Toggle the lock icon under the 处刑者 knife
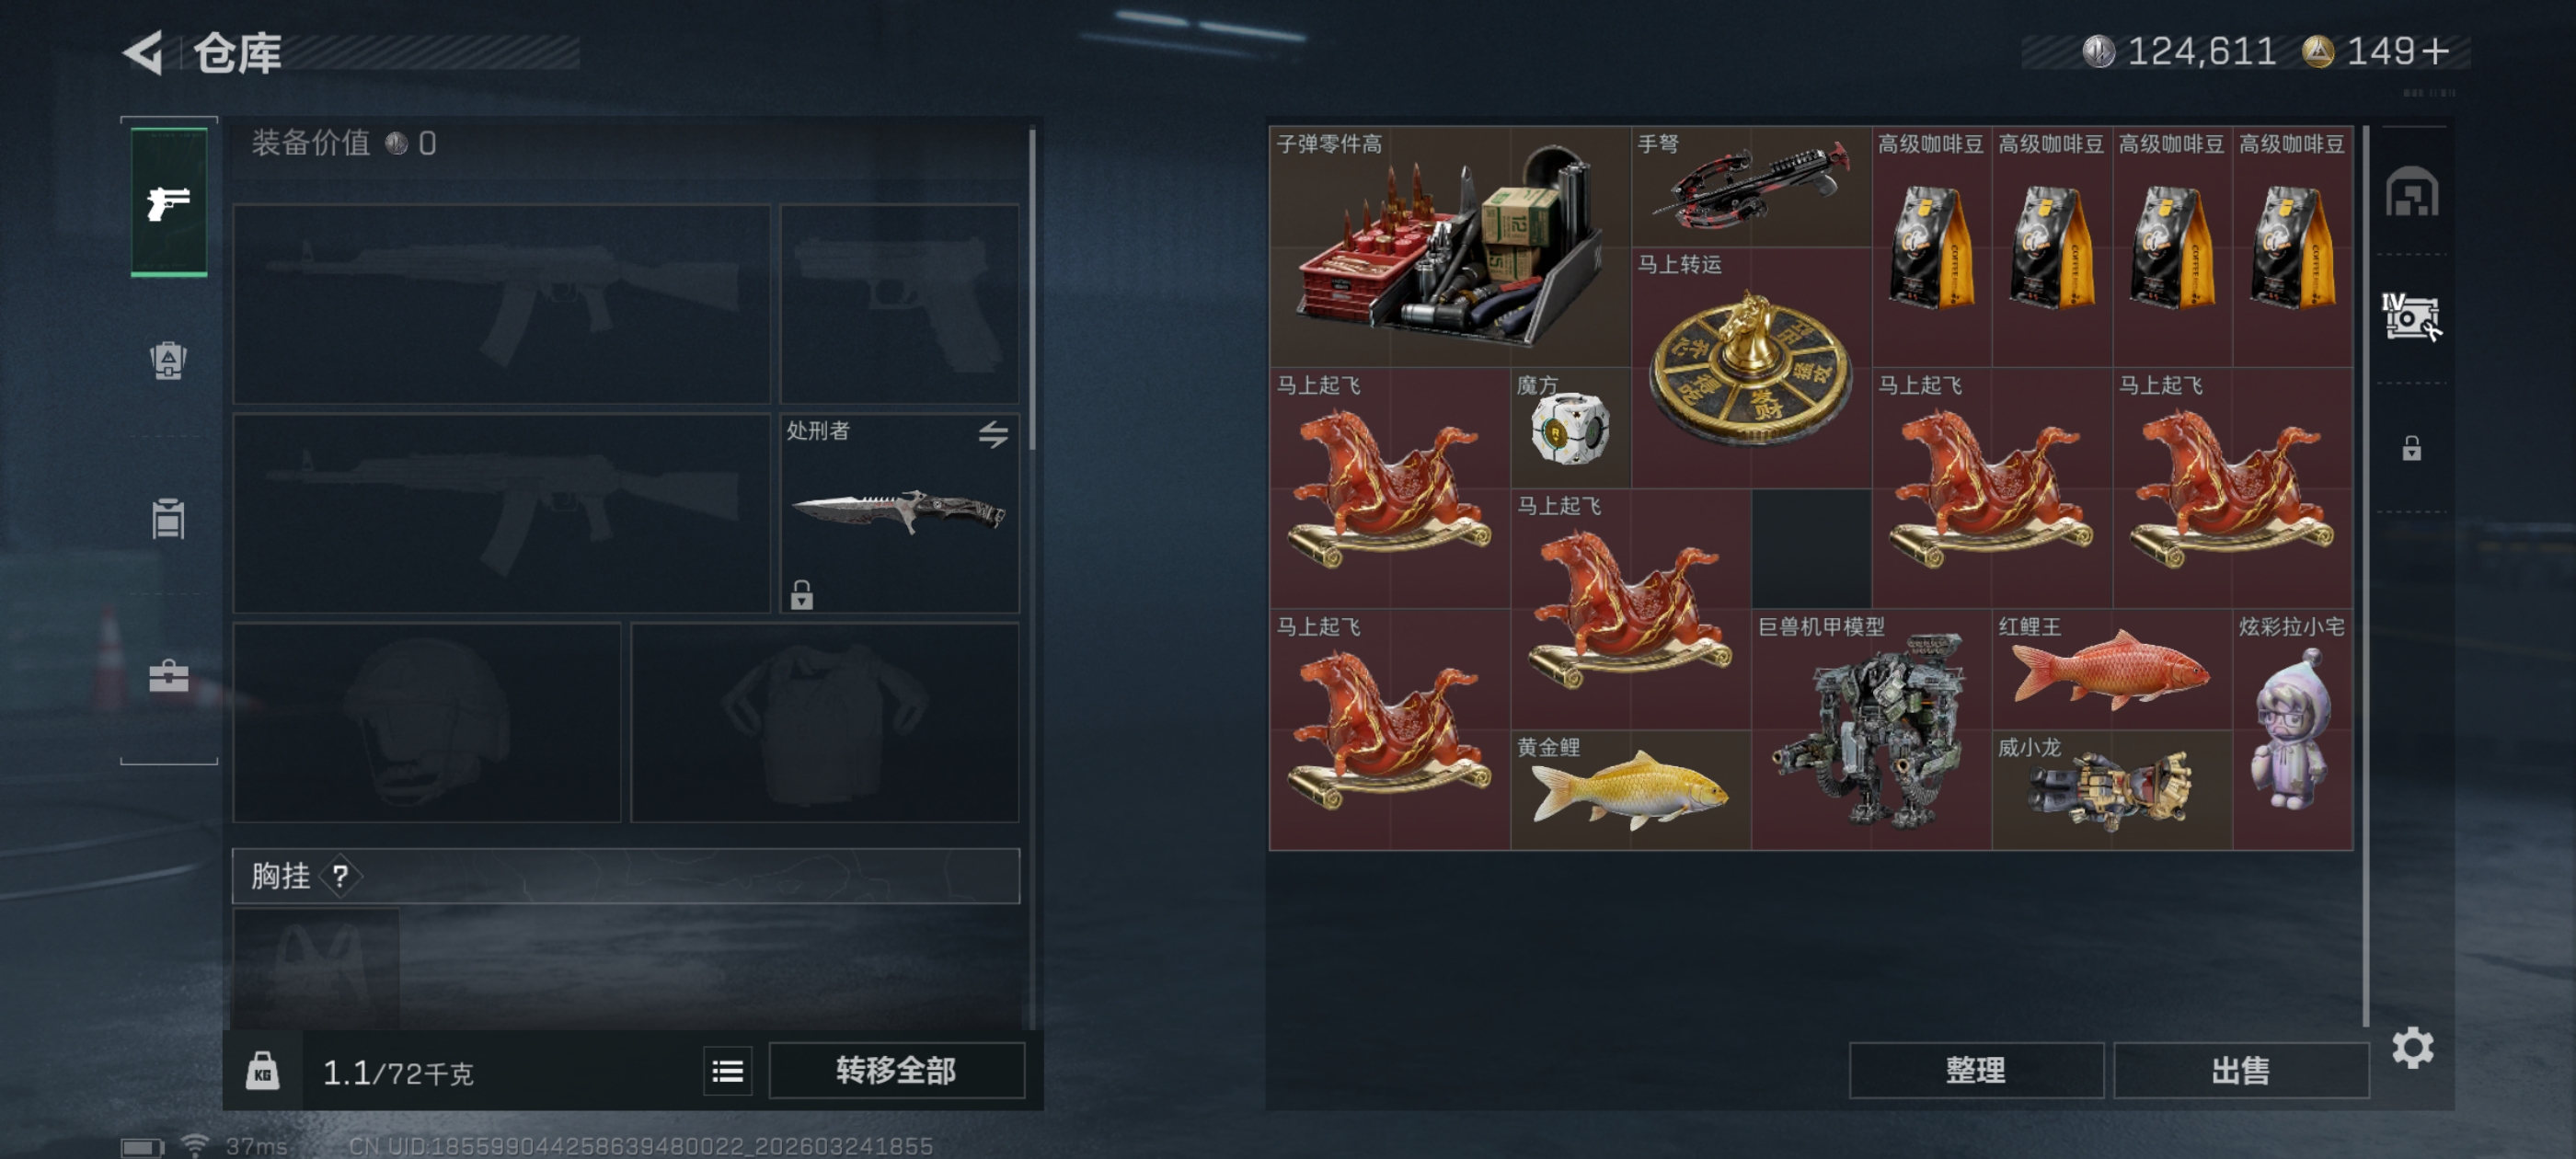 click(x=801, y=594)
